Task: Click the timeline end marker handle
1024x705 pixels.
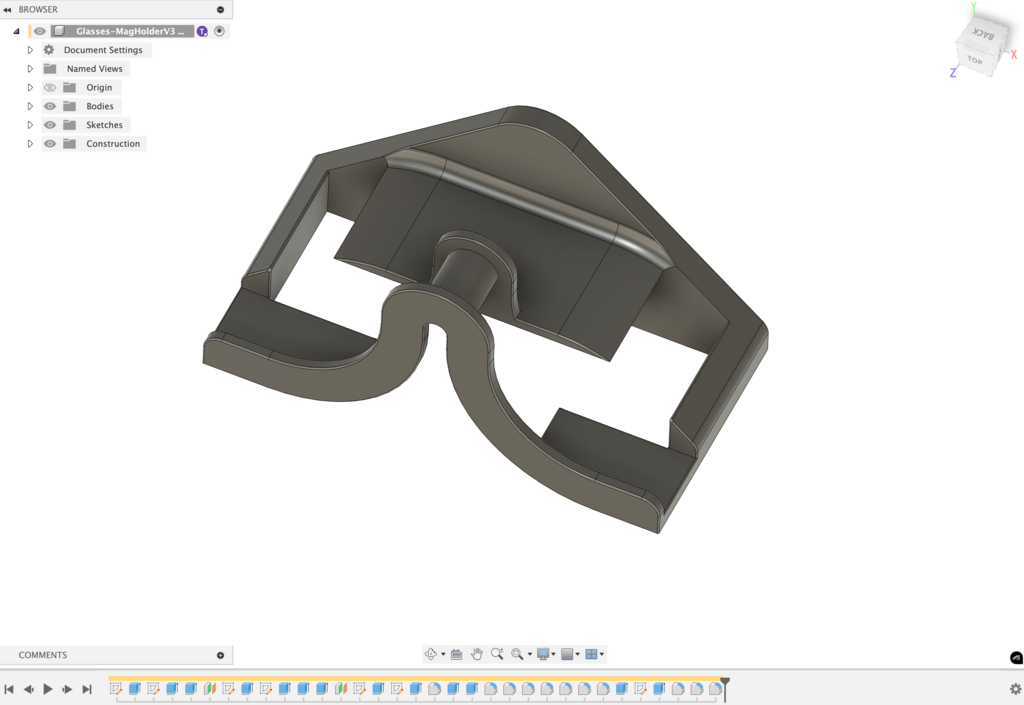Action: (x=725, y=683)
